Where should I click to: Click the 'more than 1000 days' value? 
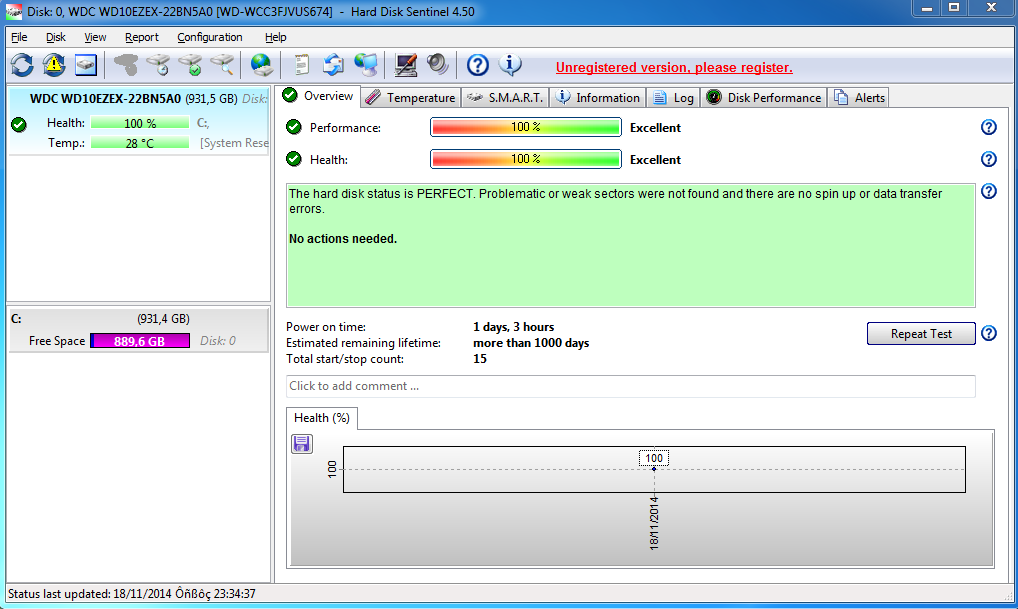pos(531,343)
